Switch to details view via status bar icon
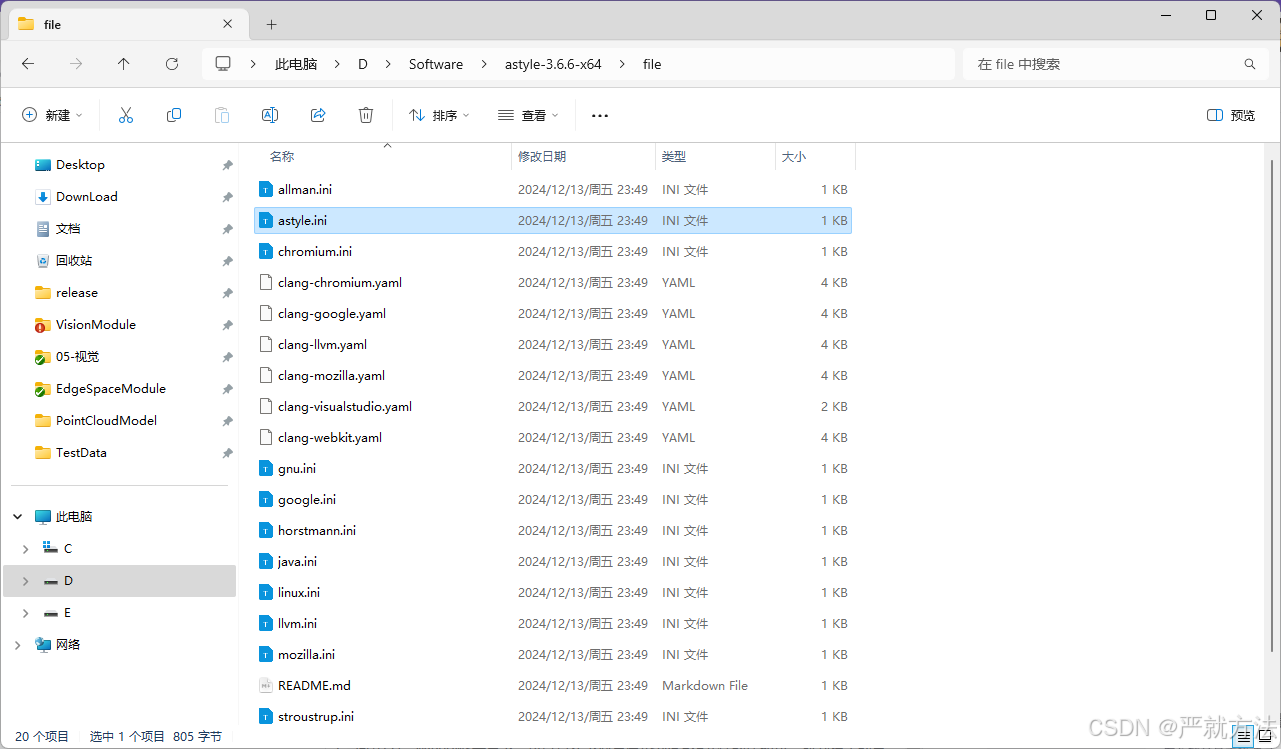The height and width of the screenshot is (749, 1281). point(1243,736)
